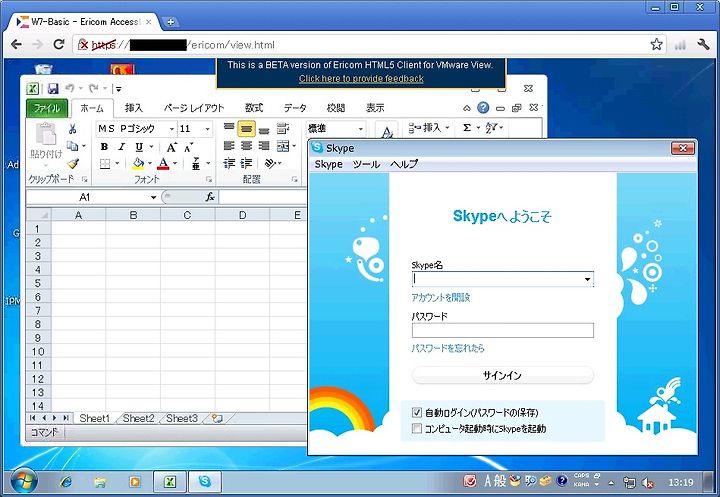This screenshot has width=720, height=497.
Task: Select the Sheet3 worksheet tab
Action: (x=182, y=418)
